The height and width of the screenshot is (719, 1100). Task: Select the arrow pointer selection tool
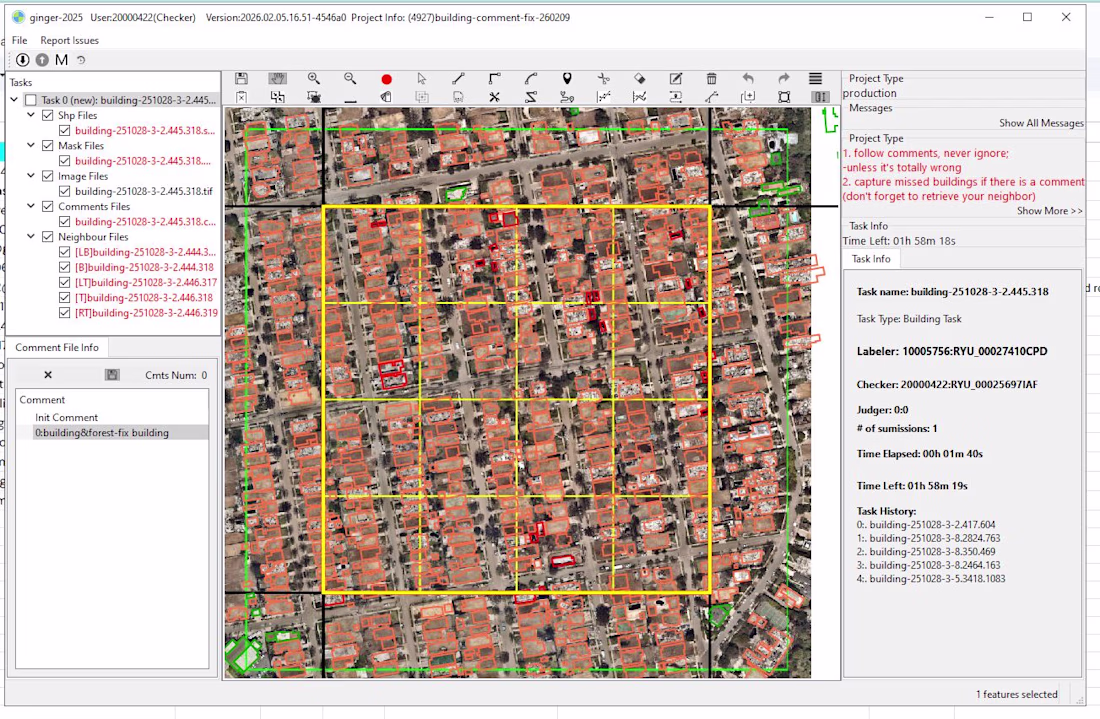click(x=422, y=79)
